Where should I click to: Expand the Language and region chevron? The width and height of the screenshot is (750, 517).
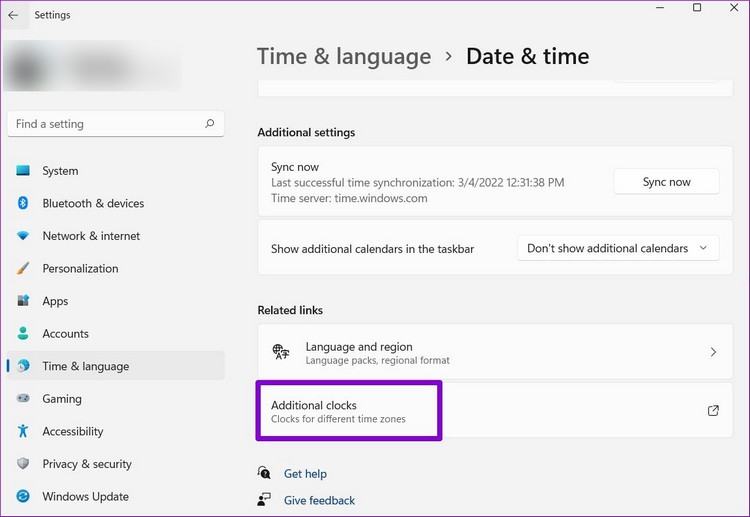point(713,352)
